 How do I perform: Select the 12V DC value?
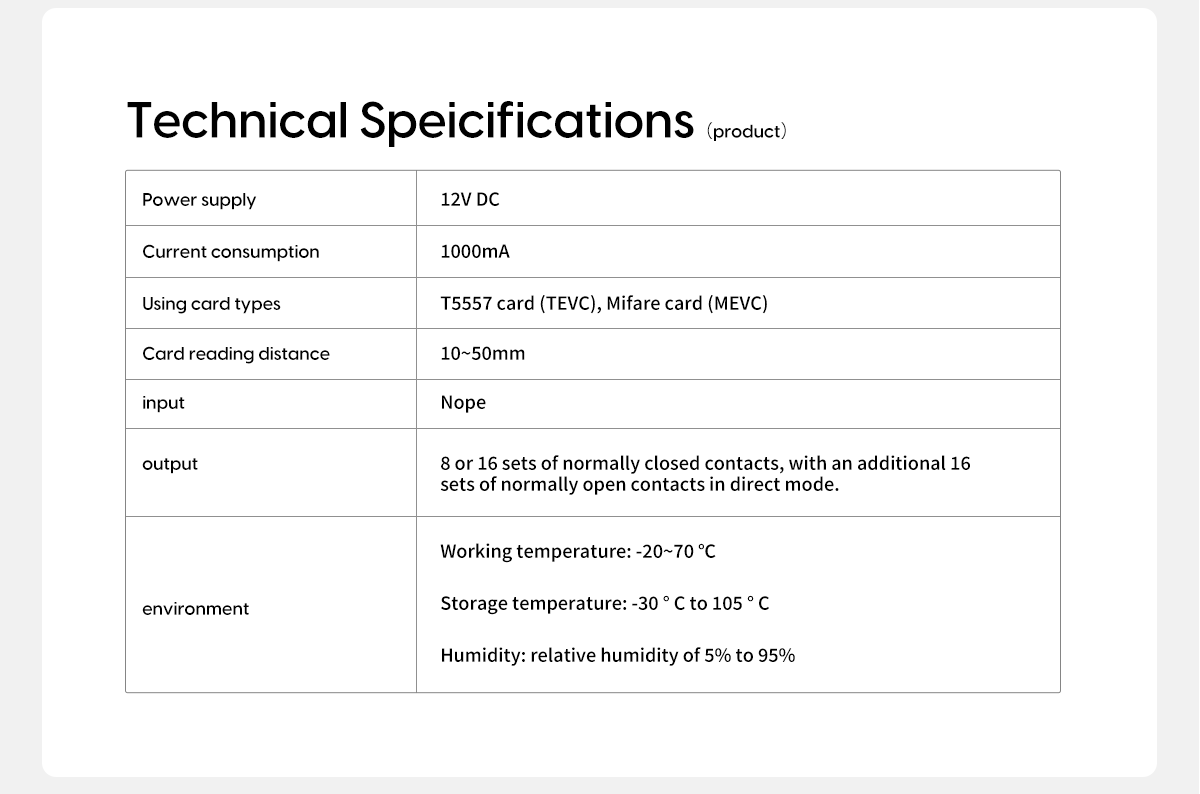coord(470,199)
